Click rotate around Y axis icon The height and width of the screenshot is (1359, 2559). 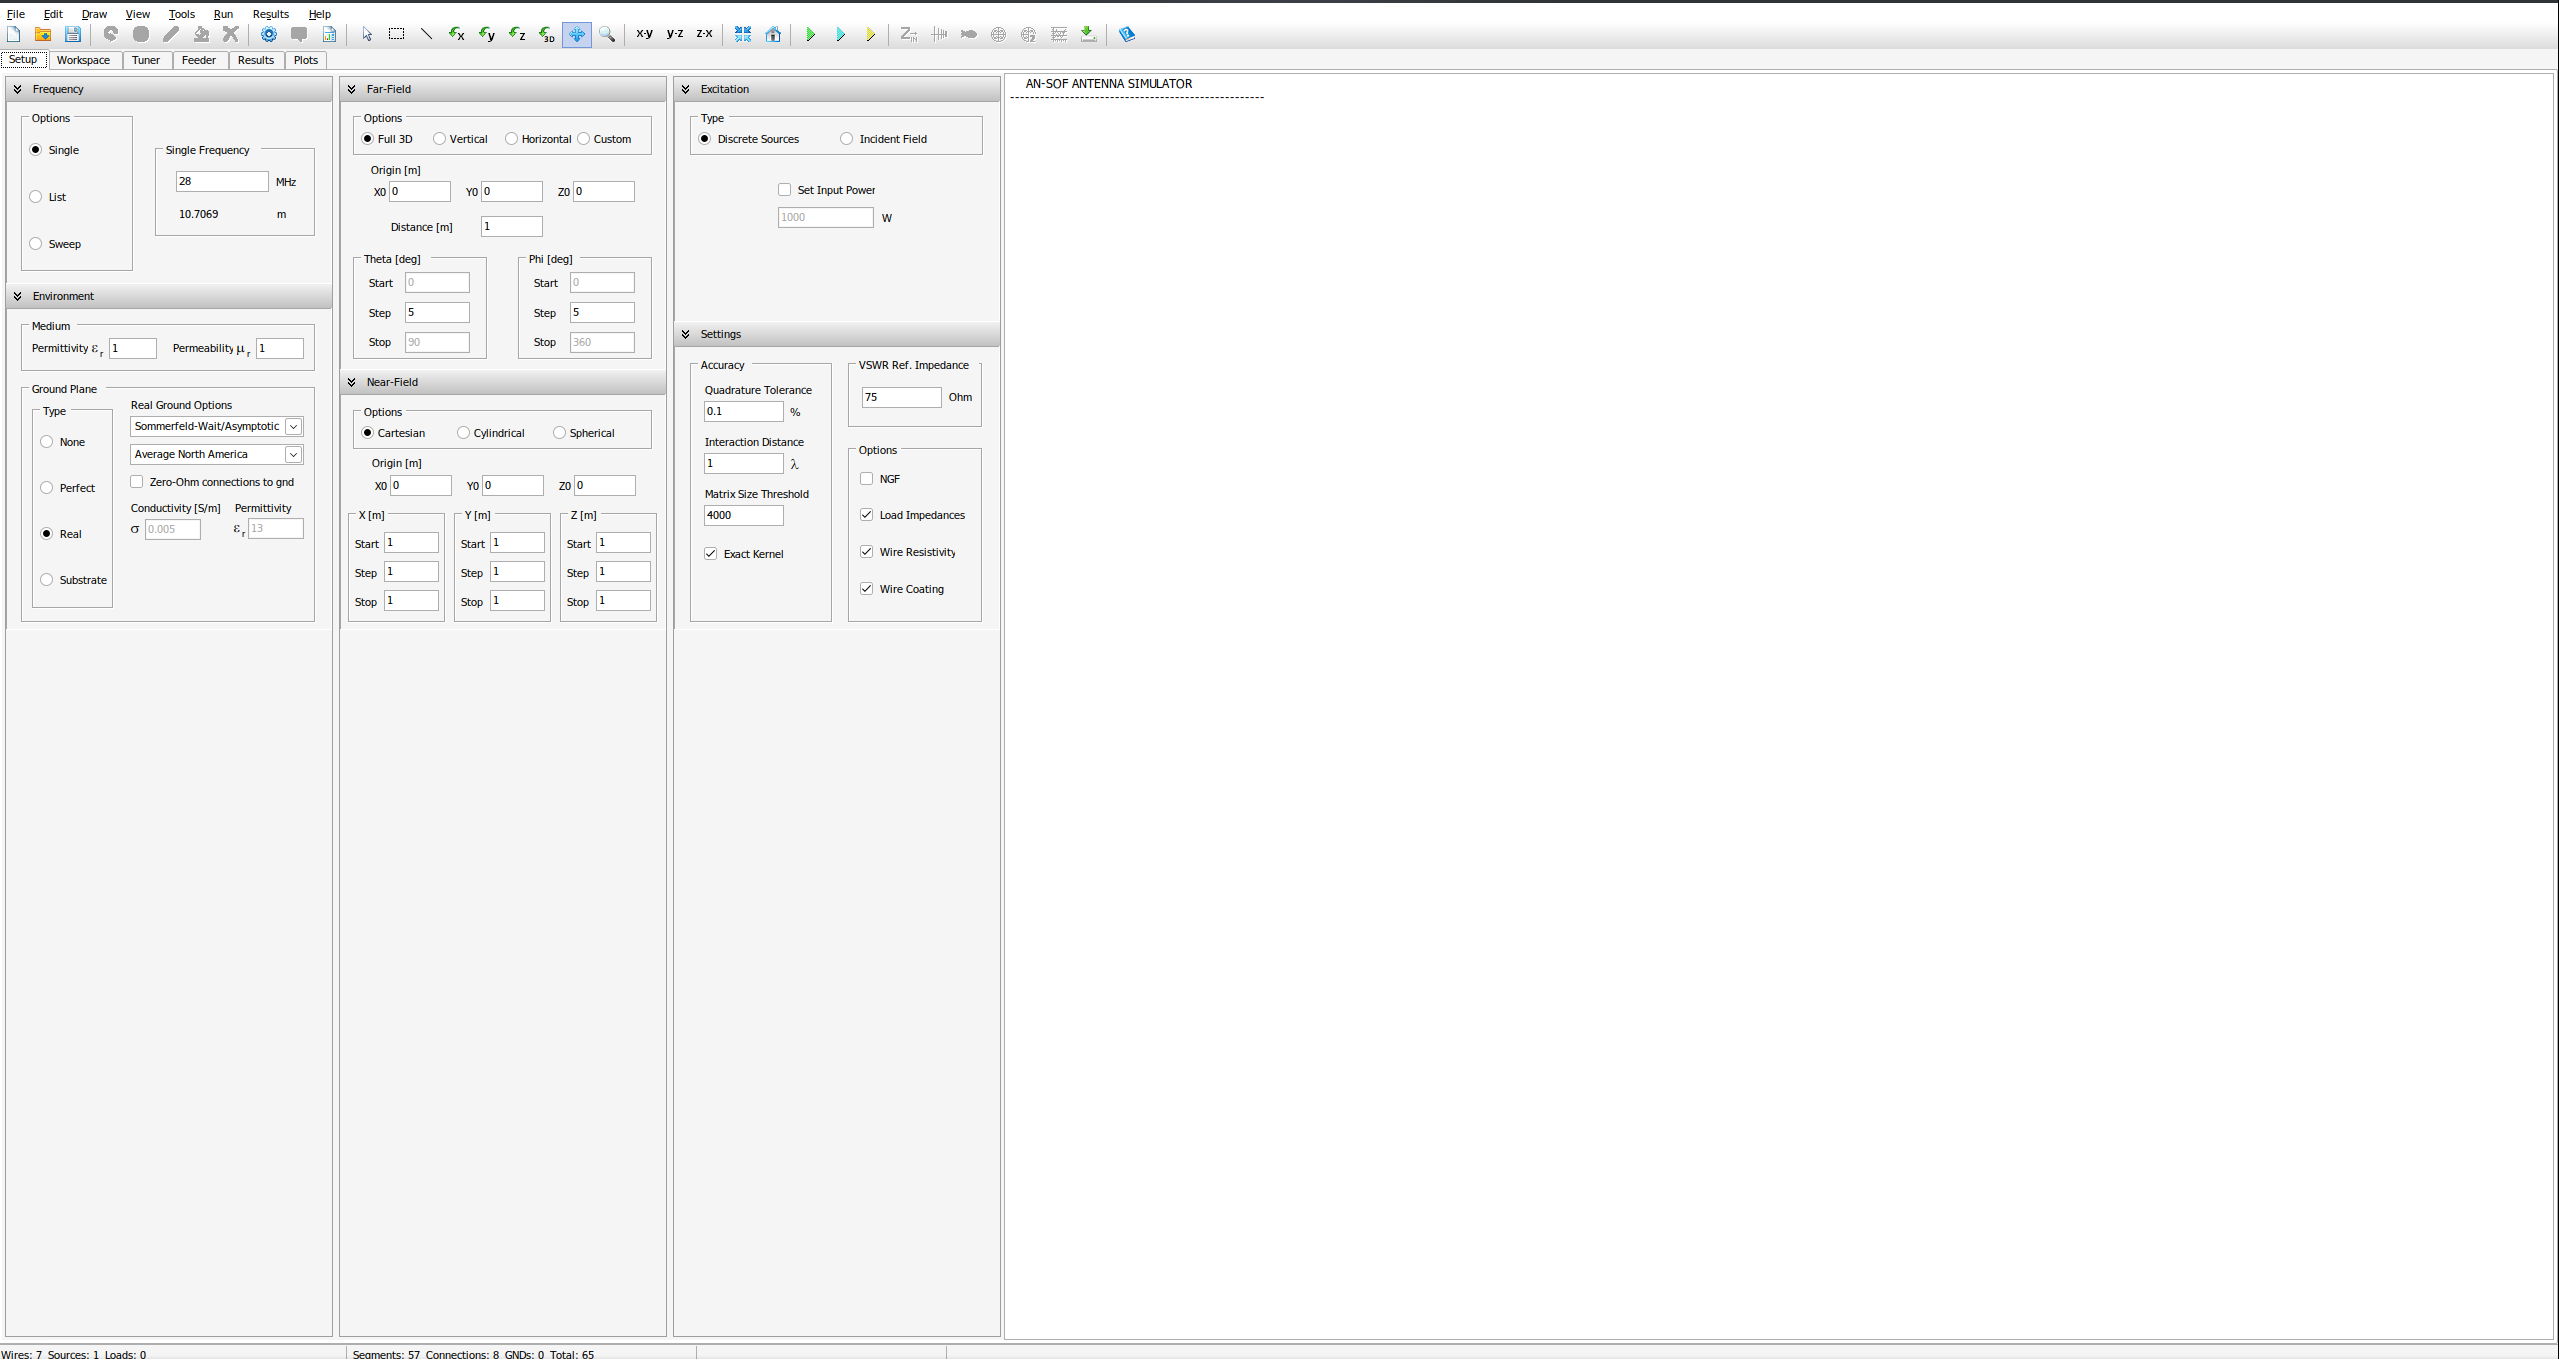click(487, 34)
